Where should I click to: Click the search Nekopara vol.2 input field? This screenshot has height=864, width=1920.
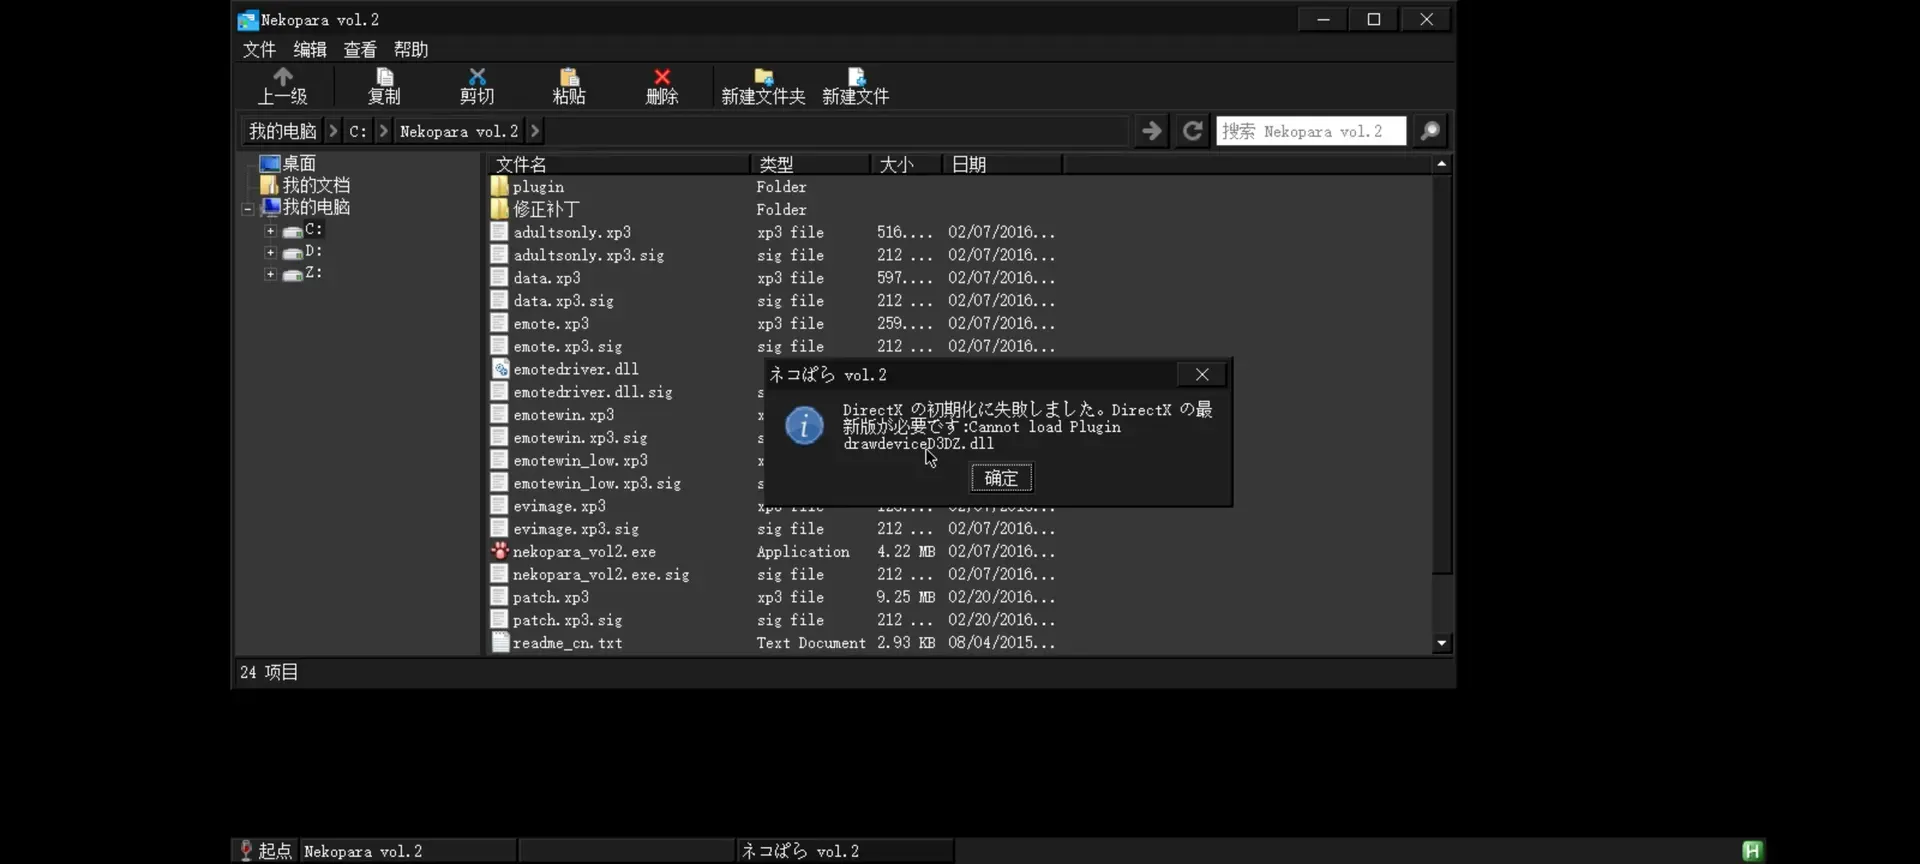click(x=1311, y=131)
